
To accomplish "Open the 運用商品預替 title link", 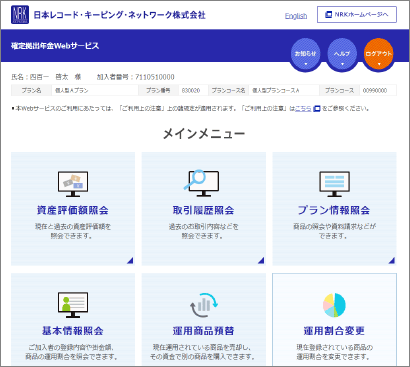I will 203,331.
